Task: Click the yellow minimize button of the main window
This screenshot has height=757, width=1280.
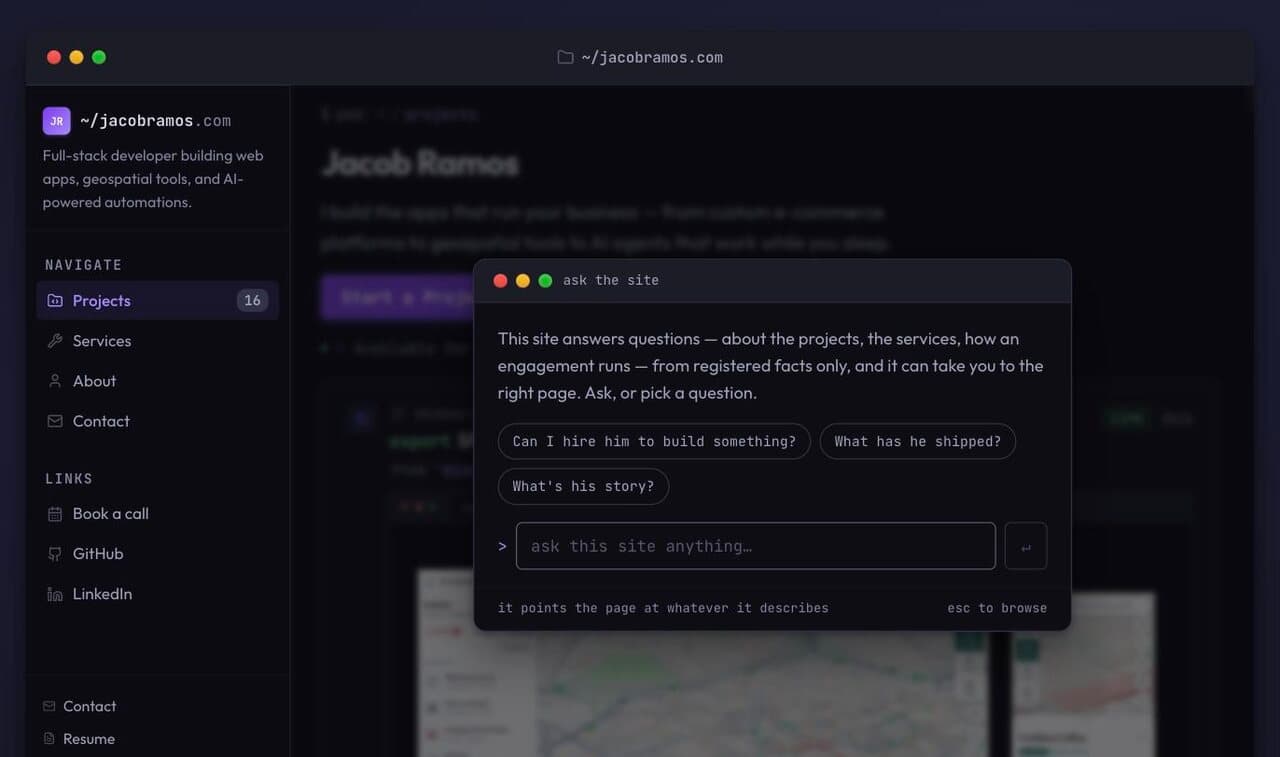Action: click(x=76, y=57)
